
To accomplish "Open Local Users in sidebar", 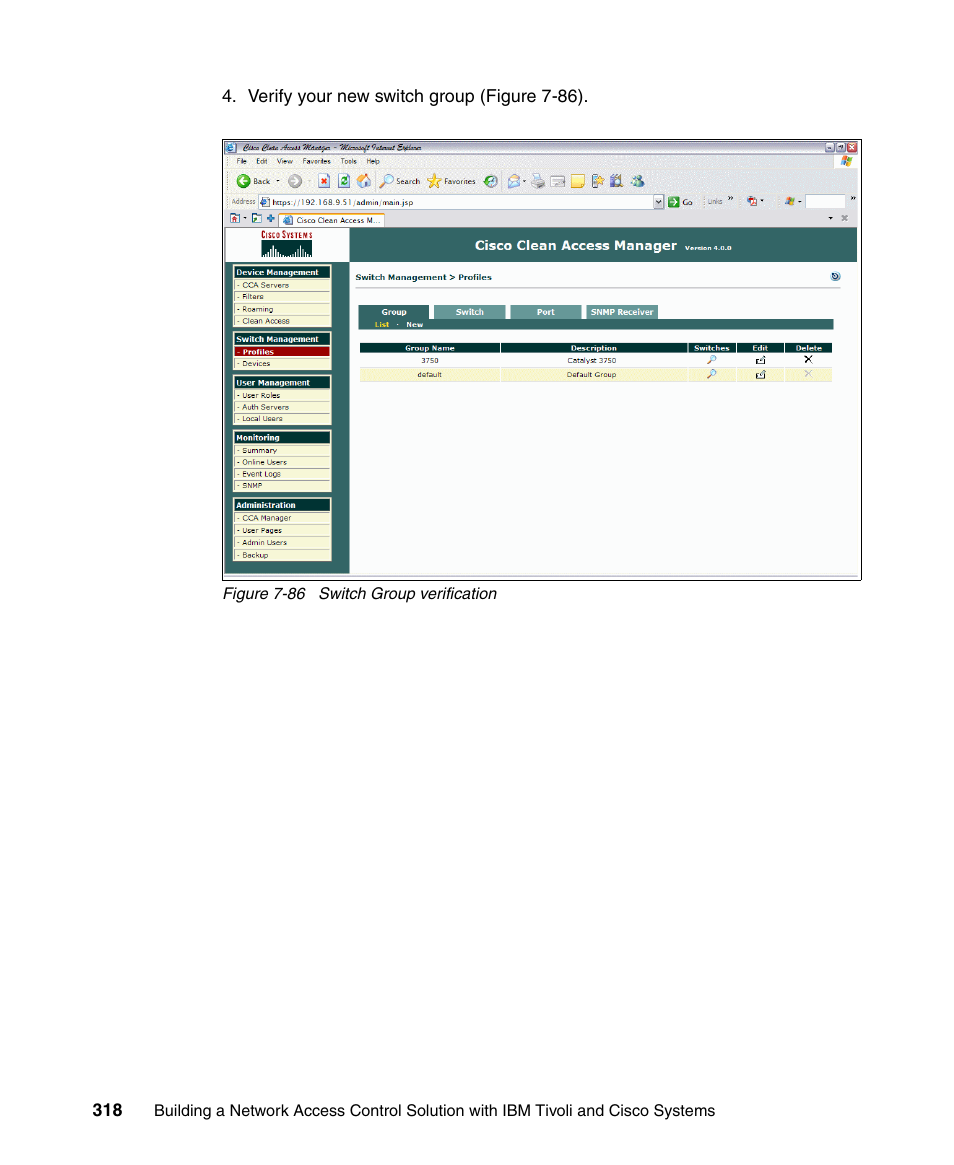I will [x=282, y=419].
